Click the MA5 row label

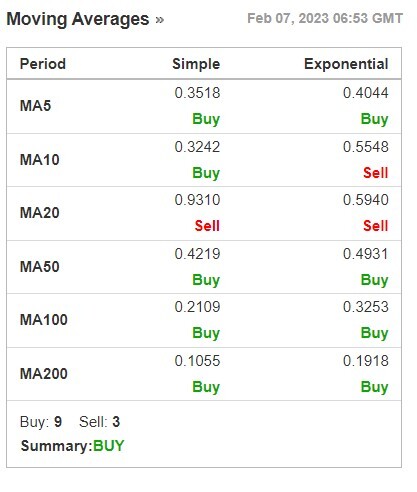(x=35, y=106)
